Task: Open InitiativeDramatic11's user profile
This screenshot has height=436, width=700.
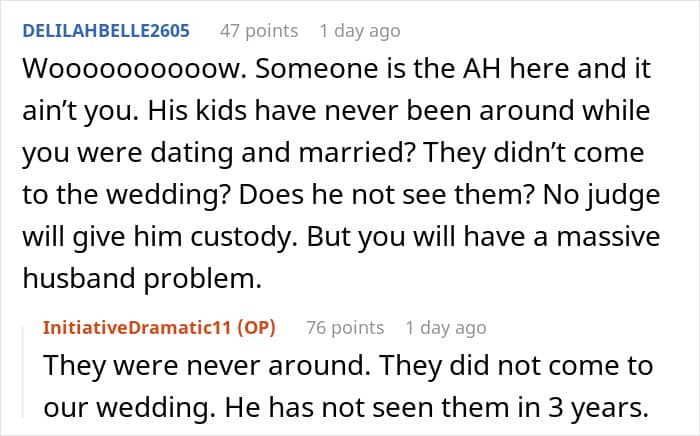Action: [x=143, y=327]
